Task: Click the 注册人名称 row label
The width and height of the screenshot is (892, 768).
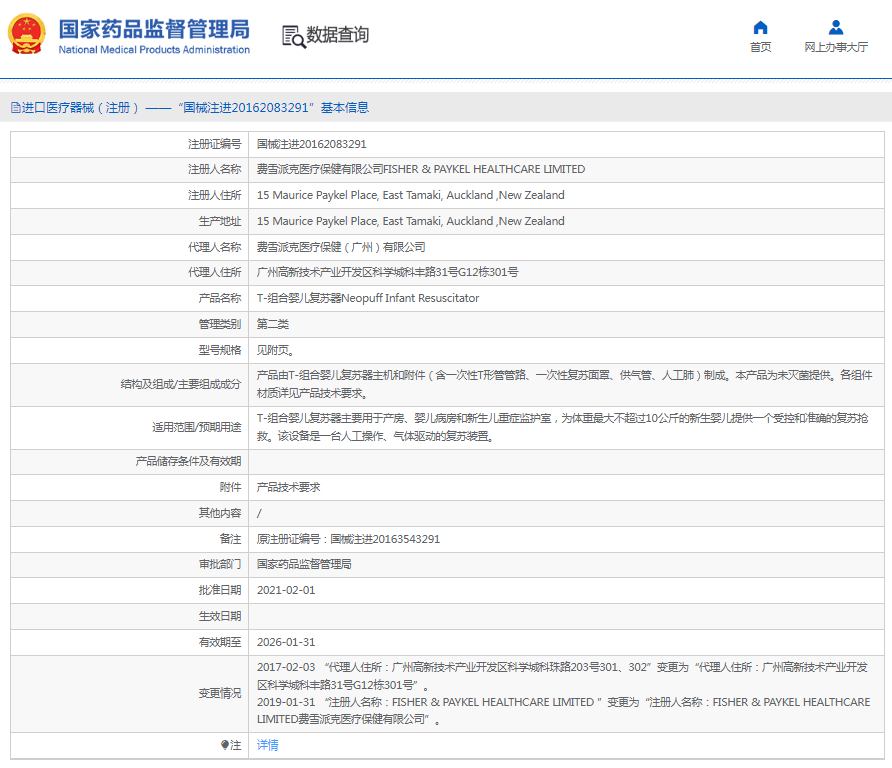Action: pos(214,169)
